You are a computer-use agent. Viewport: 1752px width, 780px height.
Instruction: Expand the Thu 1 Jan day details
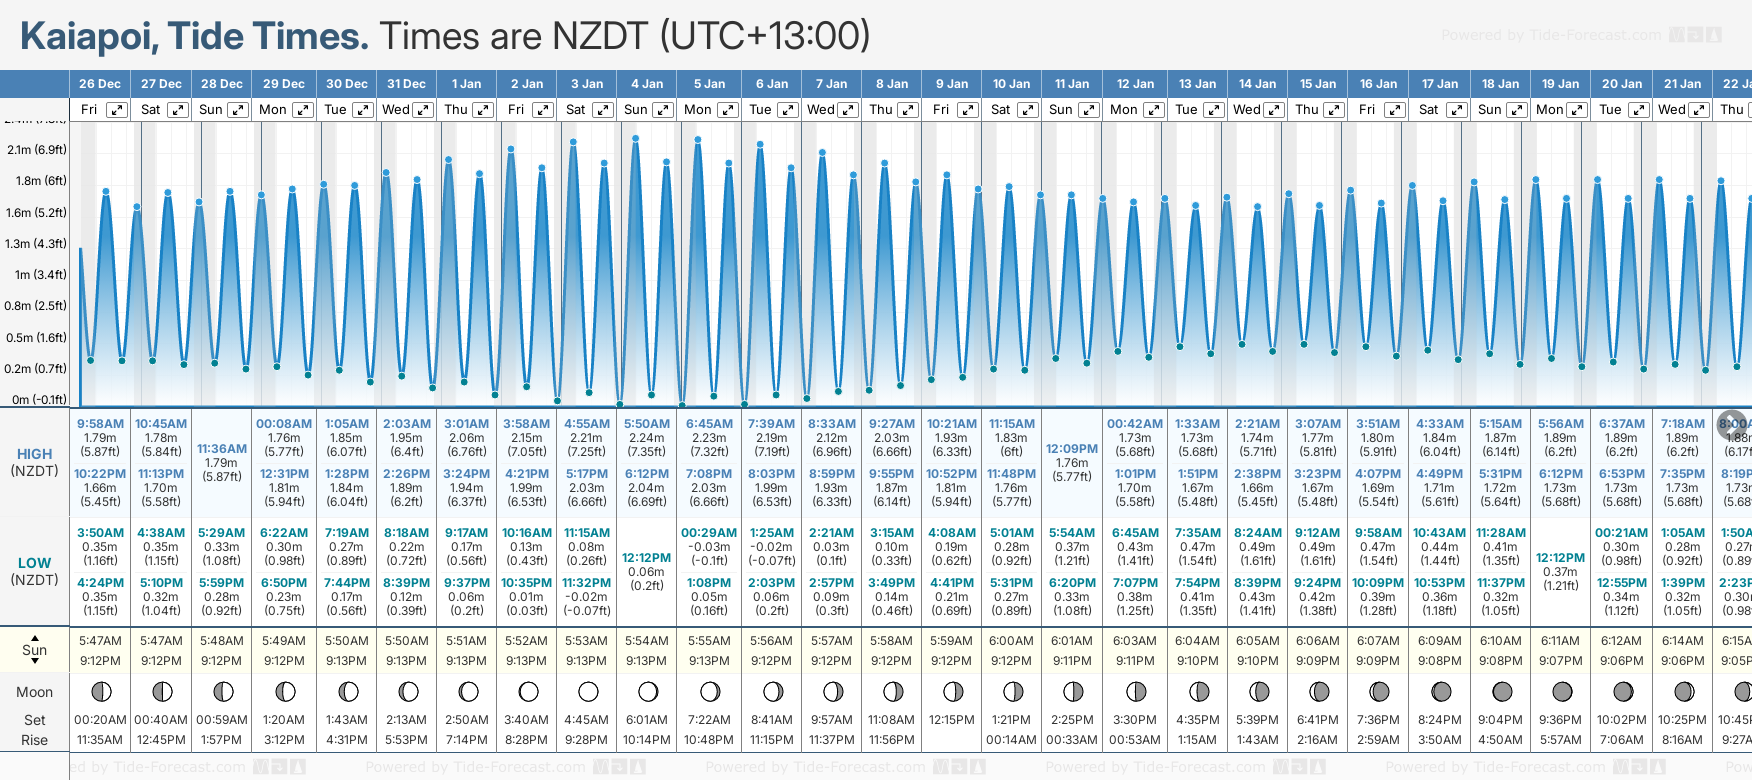pos(483,110)
